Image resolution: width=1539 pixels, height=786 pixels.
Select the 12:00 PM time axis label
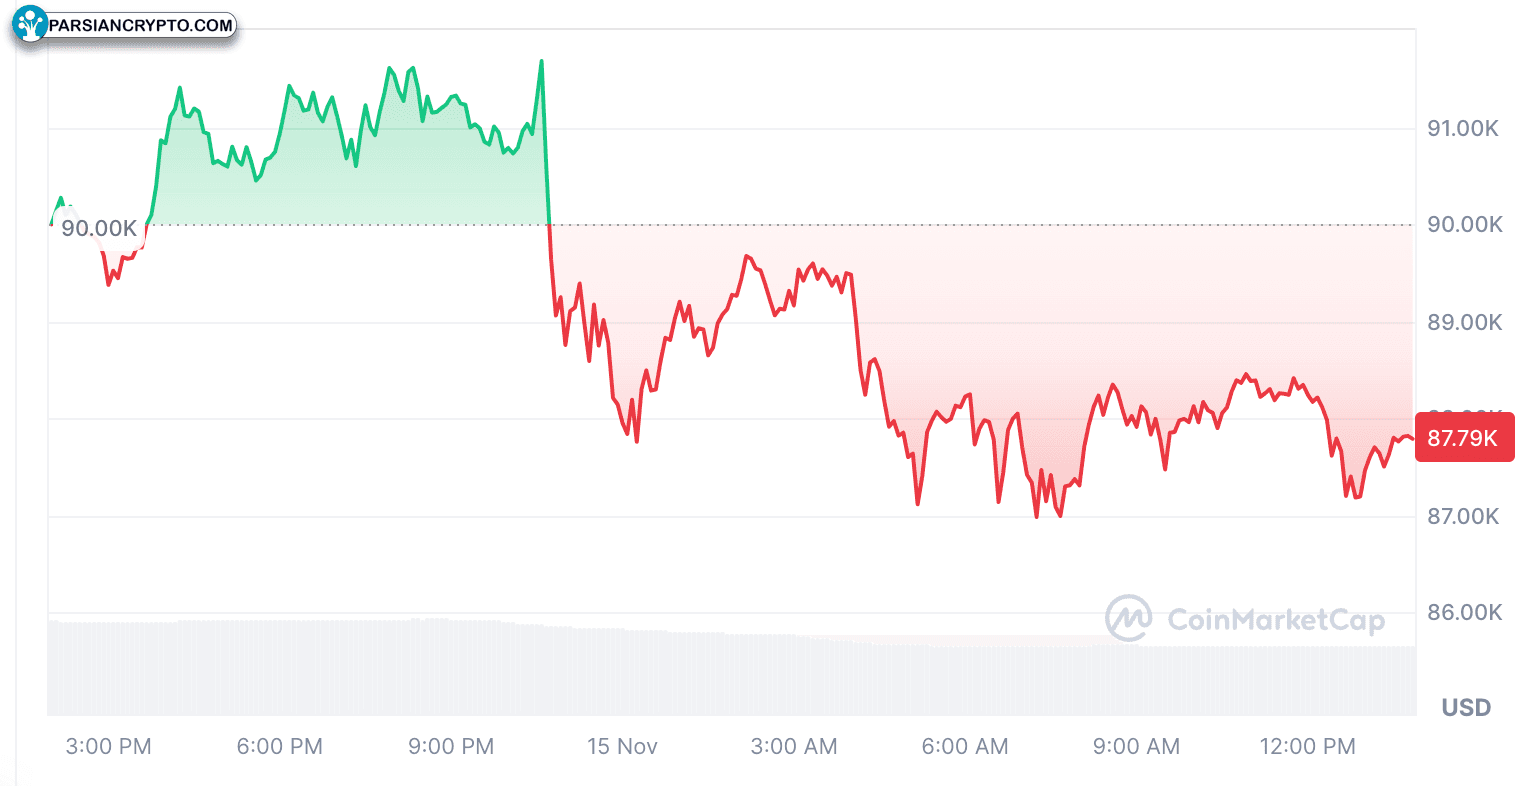click(1308, 746)
